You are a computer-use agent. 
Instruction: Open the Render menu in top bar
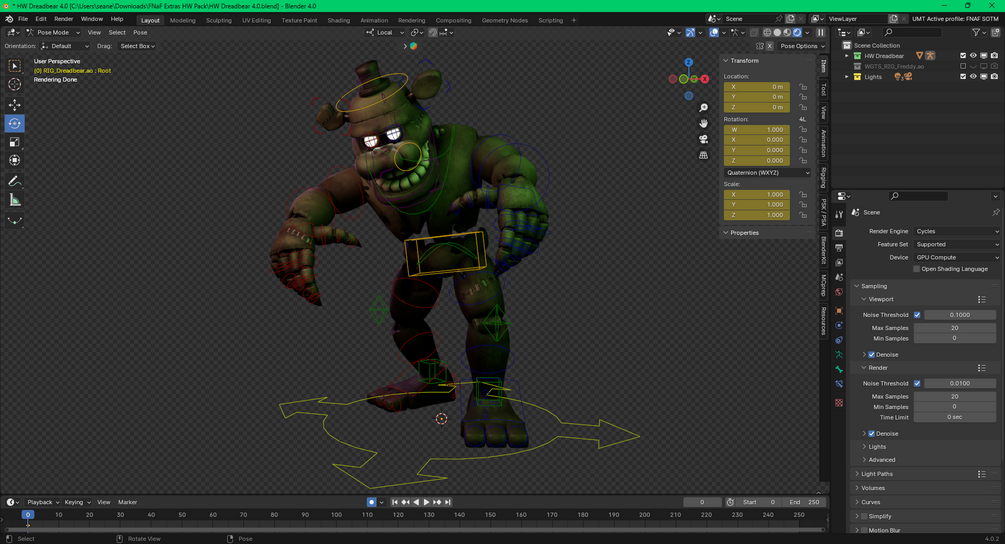(x=63, y=19)
